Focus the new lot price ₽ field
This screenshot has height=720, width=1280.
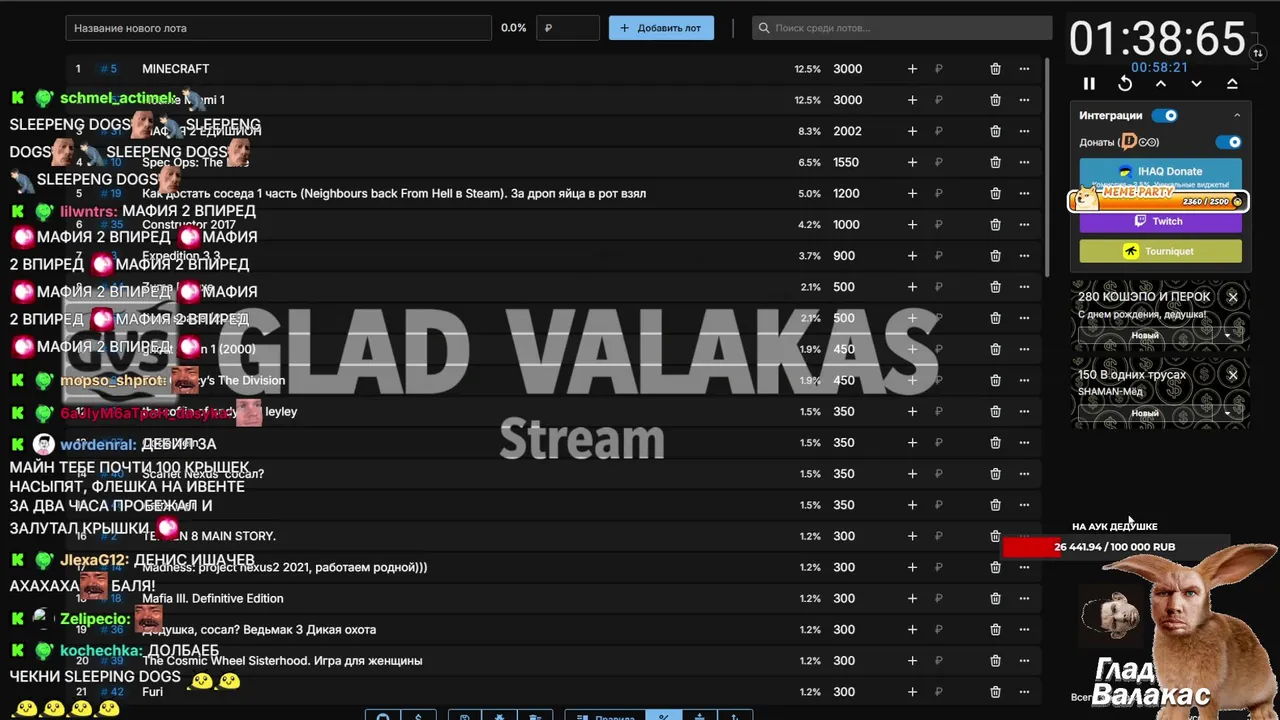pyautogui.click(x=568, y=28)
